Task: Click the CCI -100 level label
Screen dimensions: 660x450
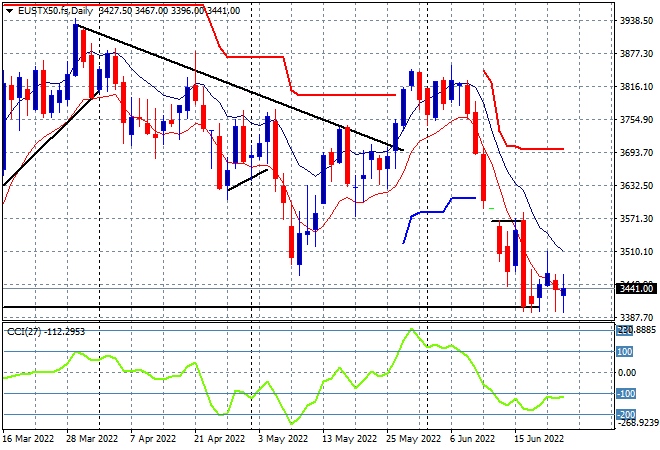Action: pos(625,394)
